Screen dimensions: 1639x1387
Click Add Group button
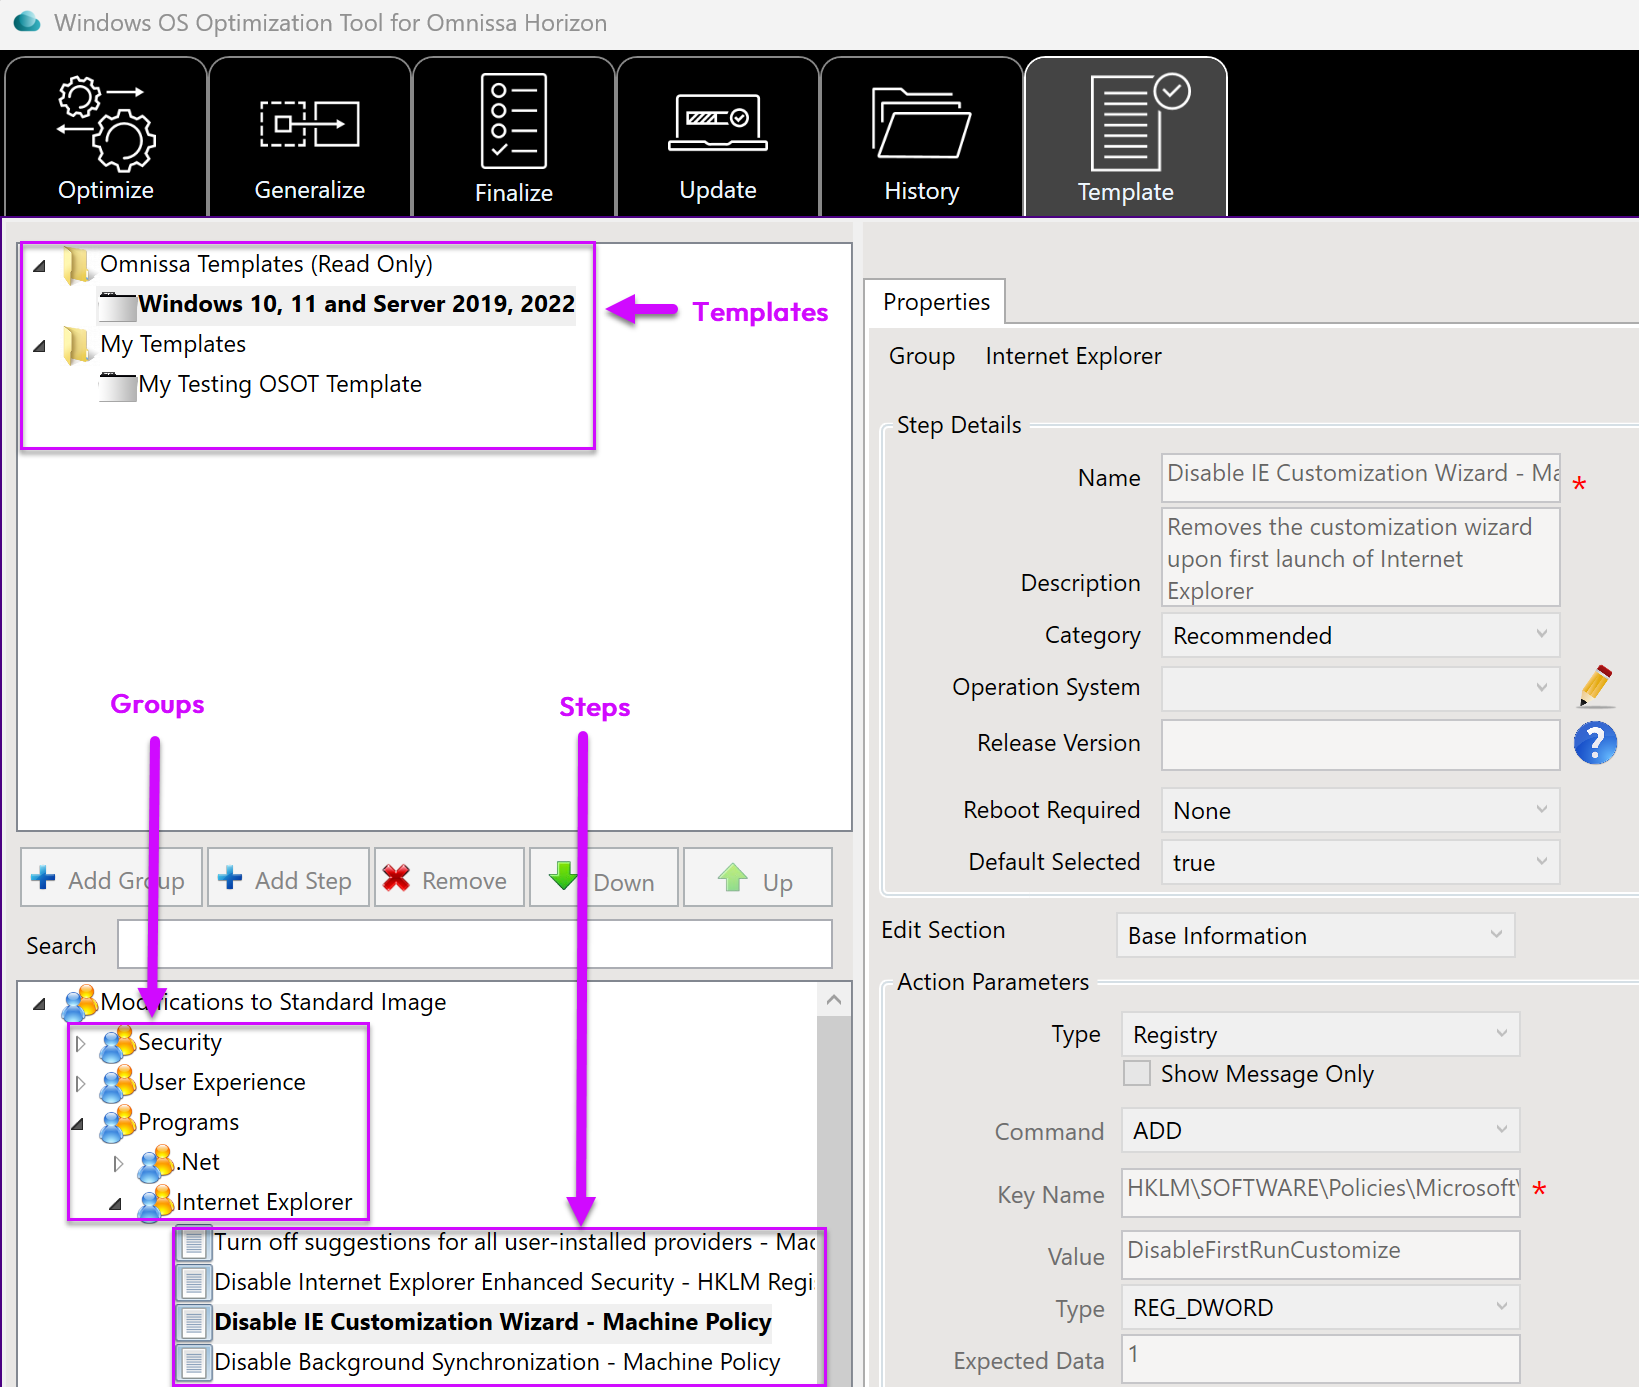click(112, 878)
